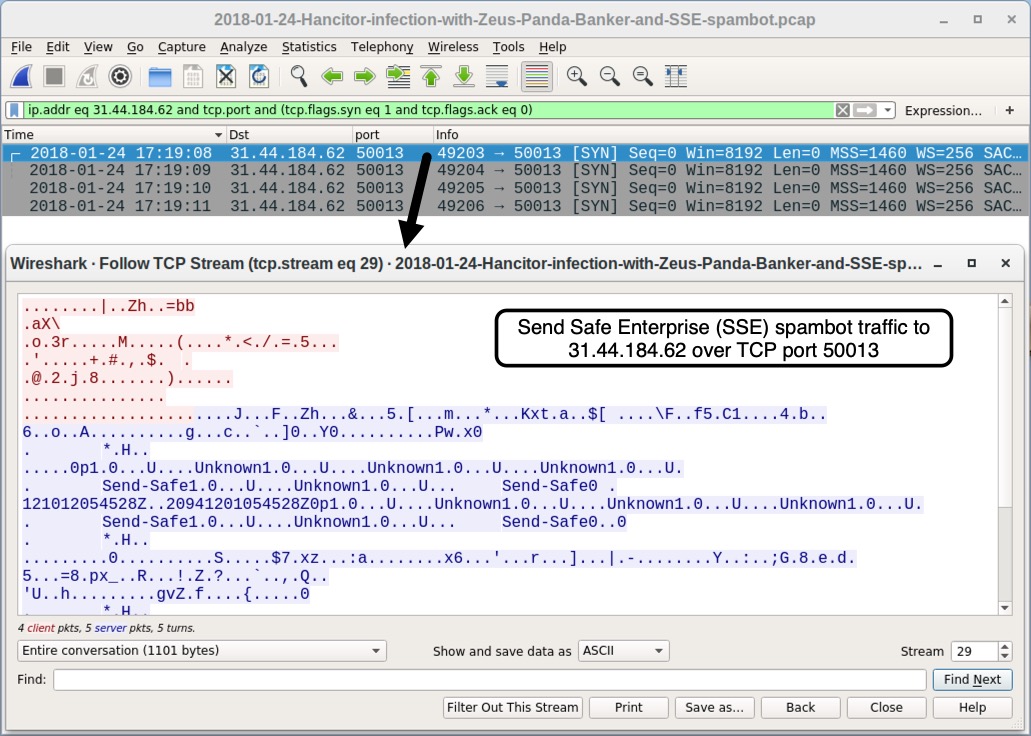Click the Back button in the stream dialog

(801, 708)
